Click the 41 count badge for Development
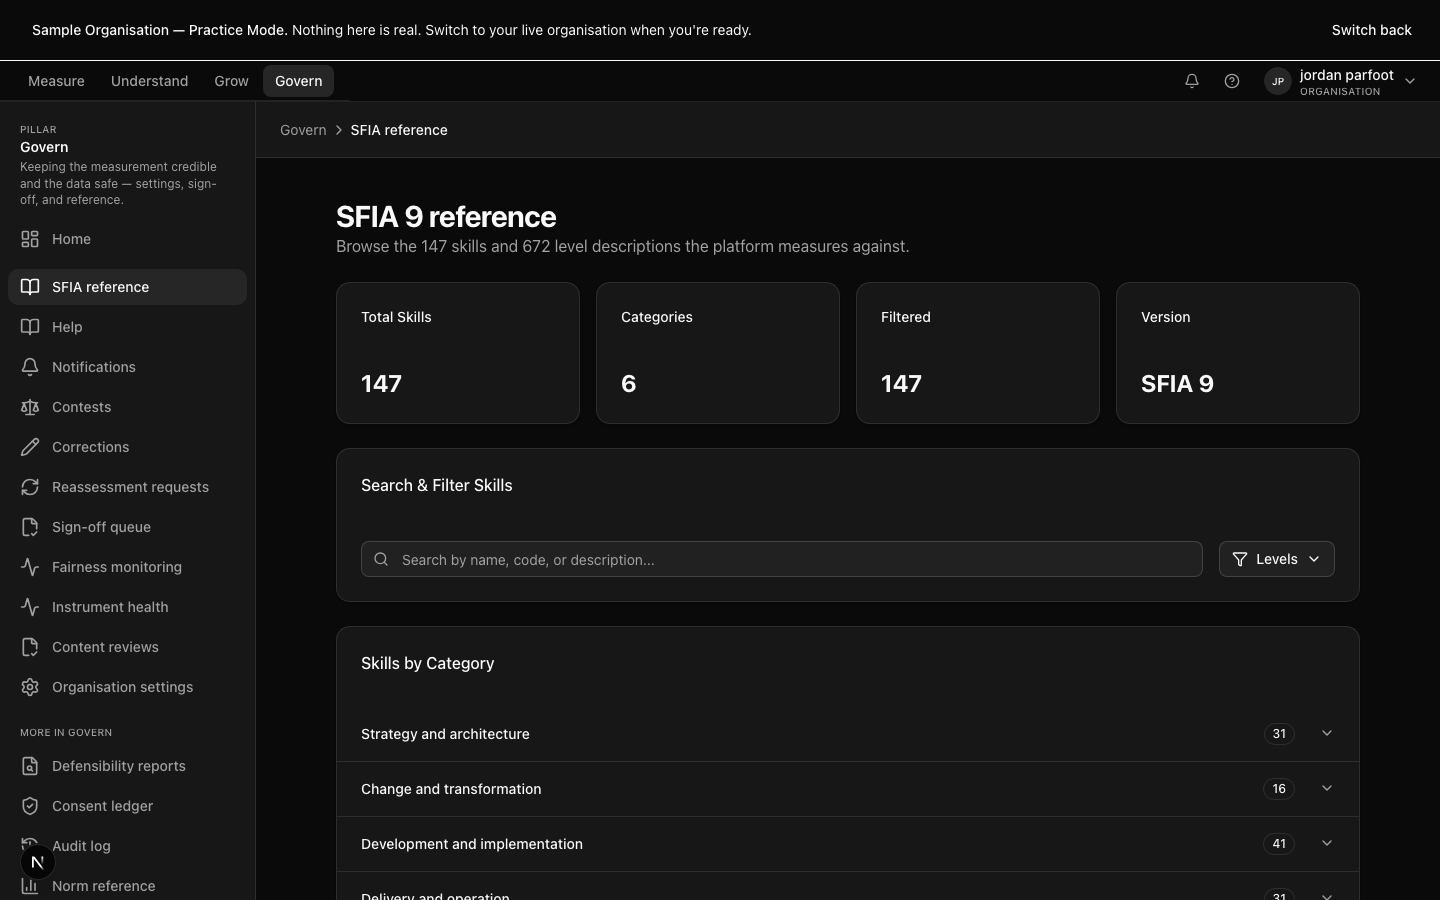1440x900 pixels. (1279, 844)
